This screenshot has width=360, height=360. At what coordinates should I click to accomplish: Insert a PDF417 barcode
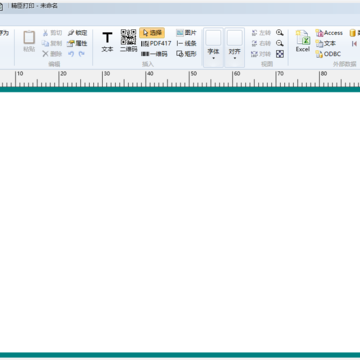[156, 43]
